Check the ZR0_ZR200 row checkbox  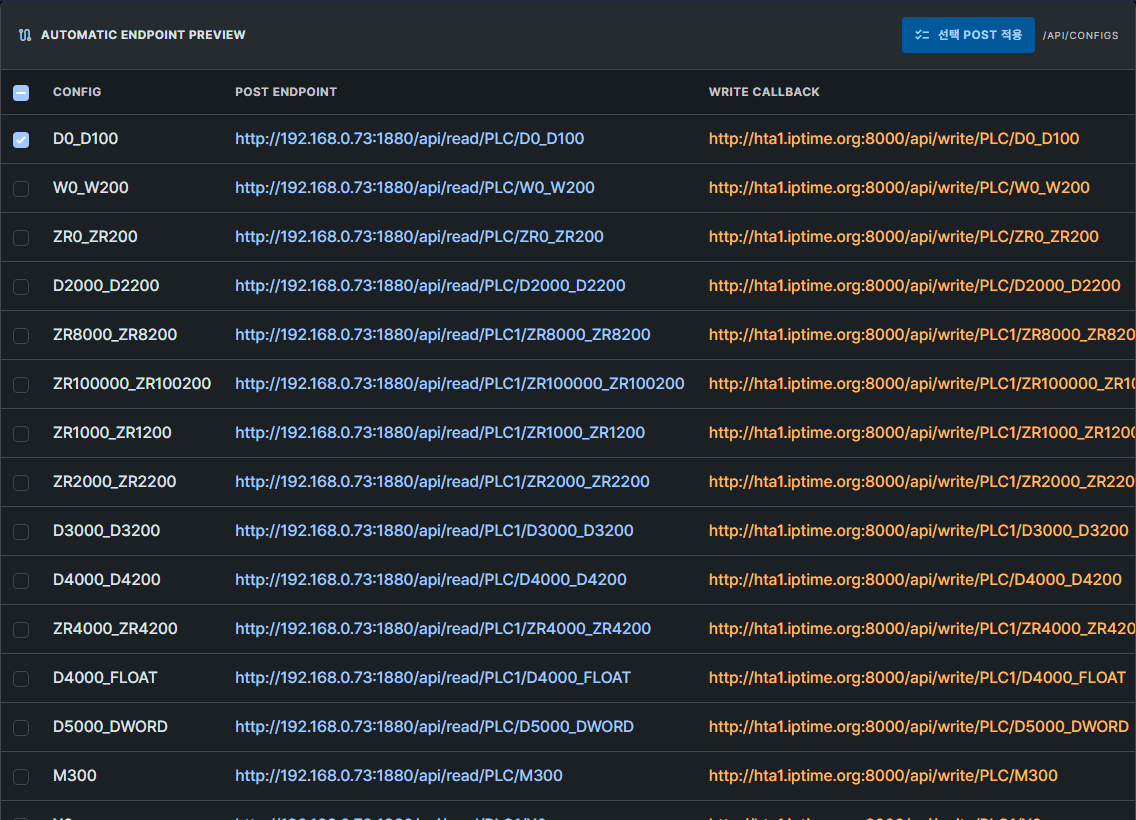tap(21, 238)
